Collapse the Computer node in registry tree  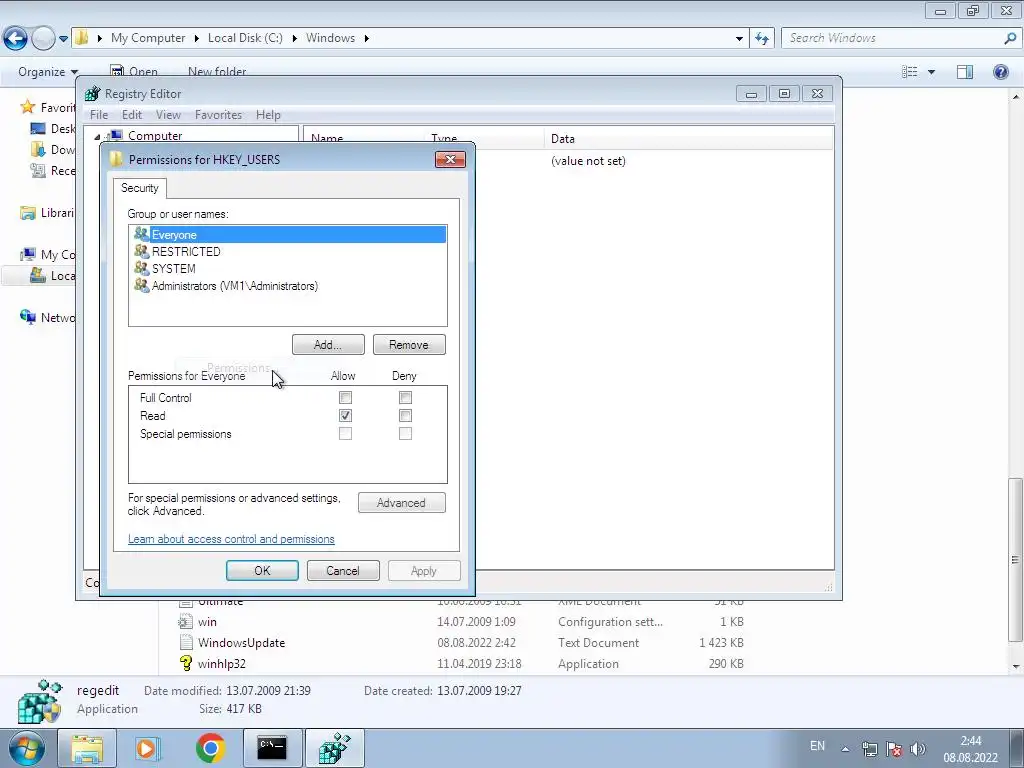pos(97,136)
